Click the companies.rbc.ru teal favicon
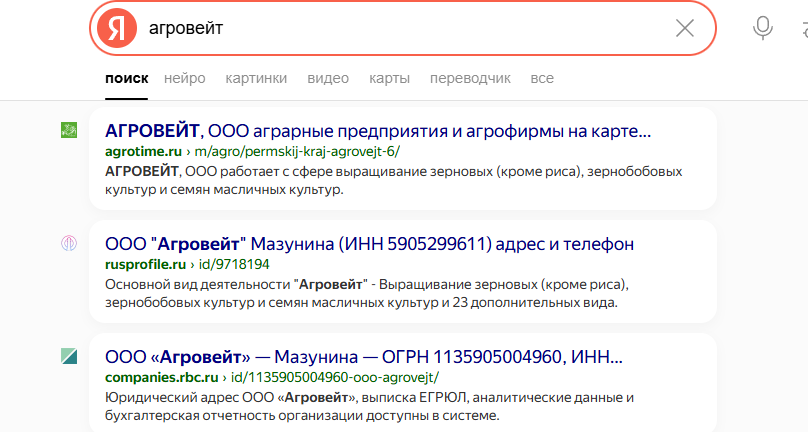Screen dimensions: 808x432 click(x=69, y=356)
